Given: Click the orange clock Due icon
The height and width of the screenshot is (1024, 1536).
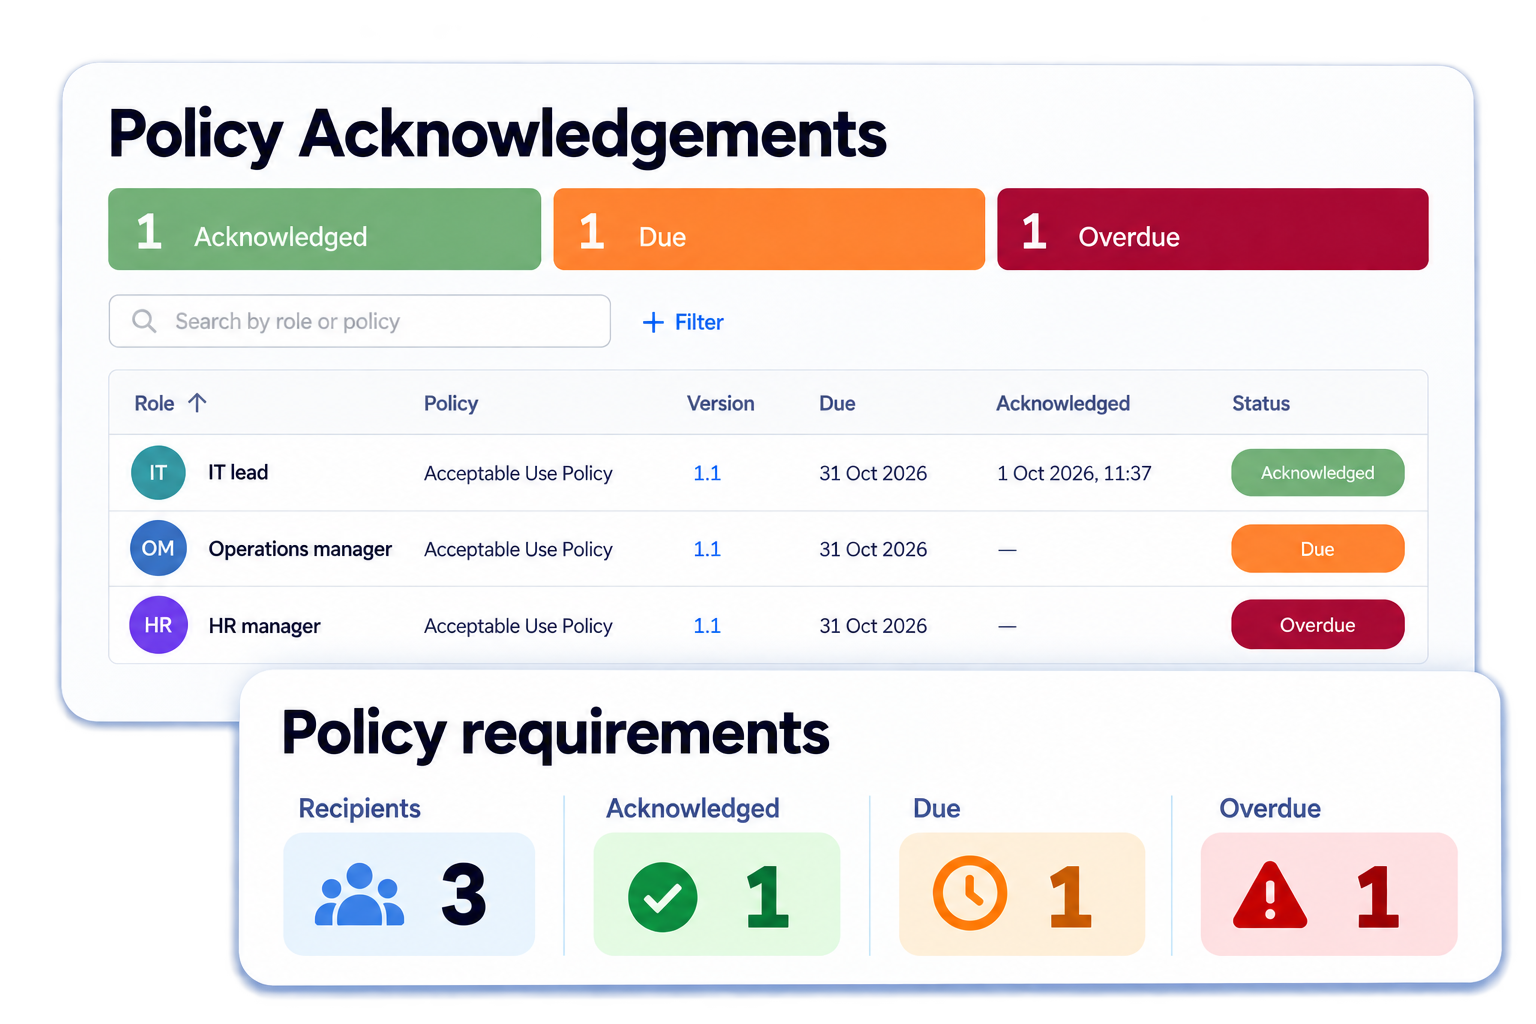Looking at the screenshot, I should [970, 893].
